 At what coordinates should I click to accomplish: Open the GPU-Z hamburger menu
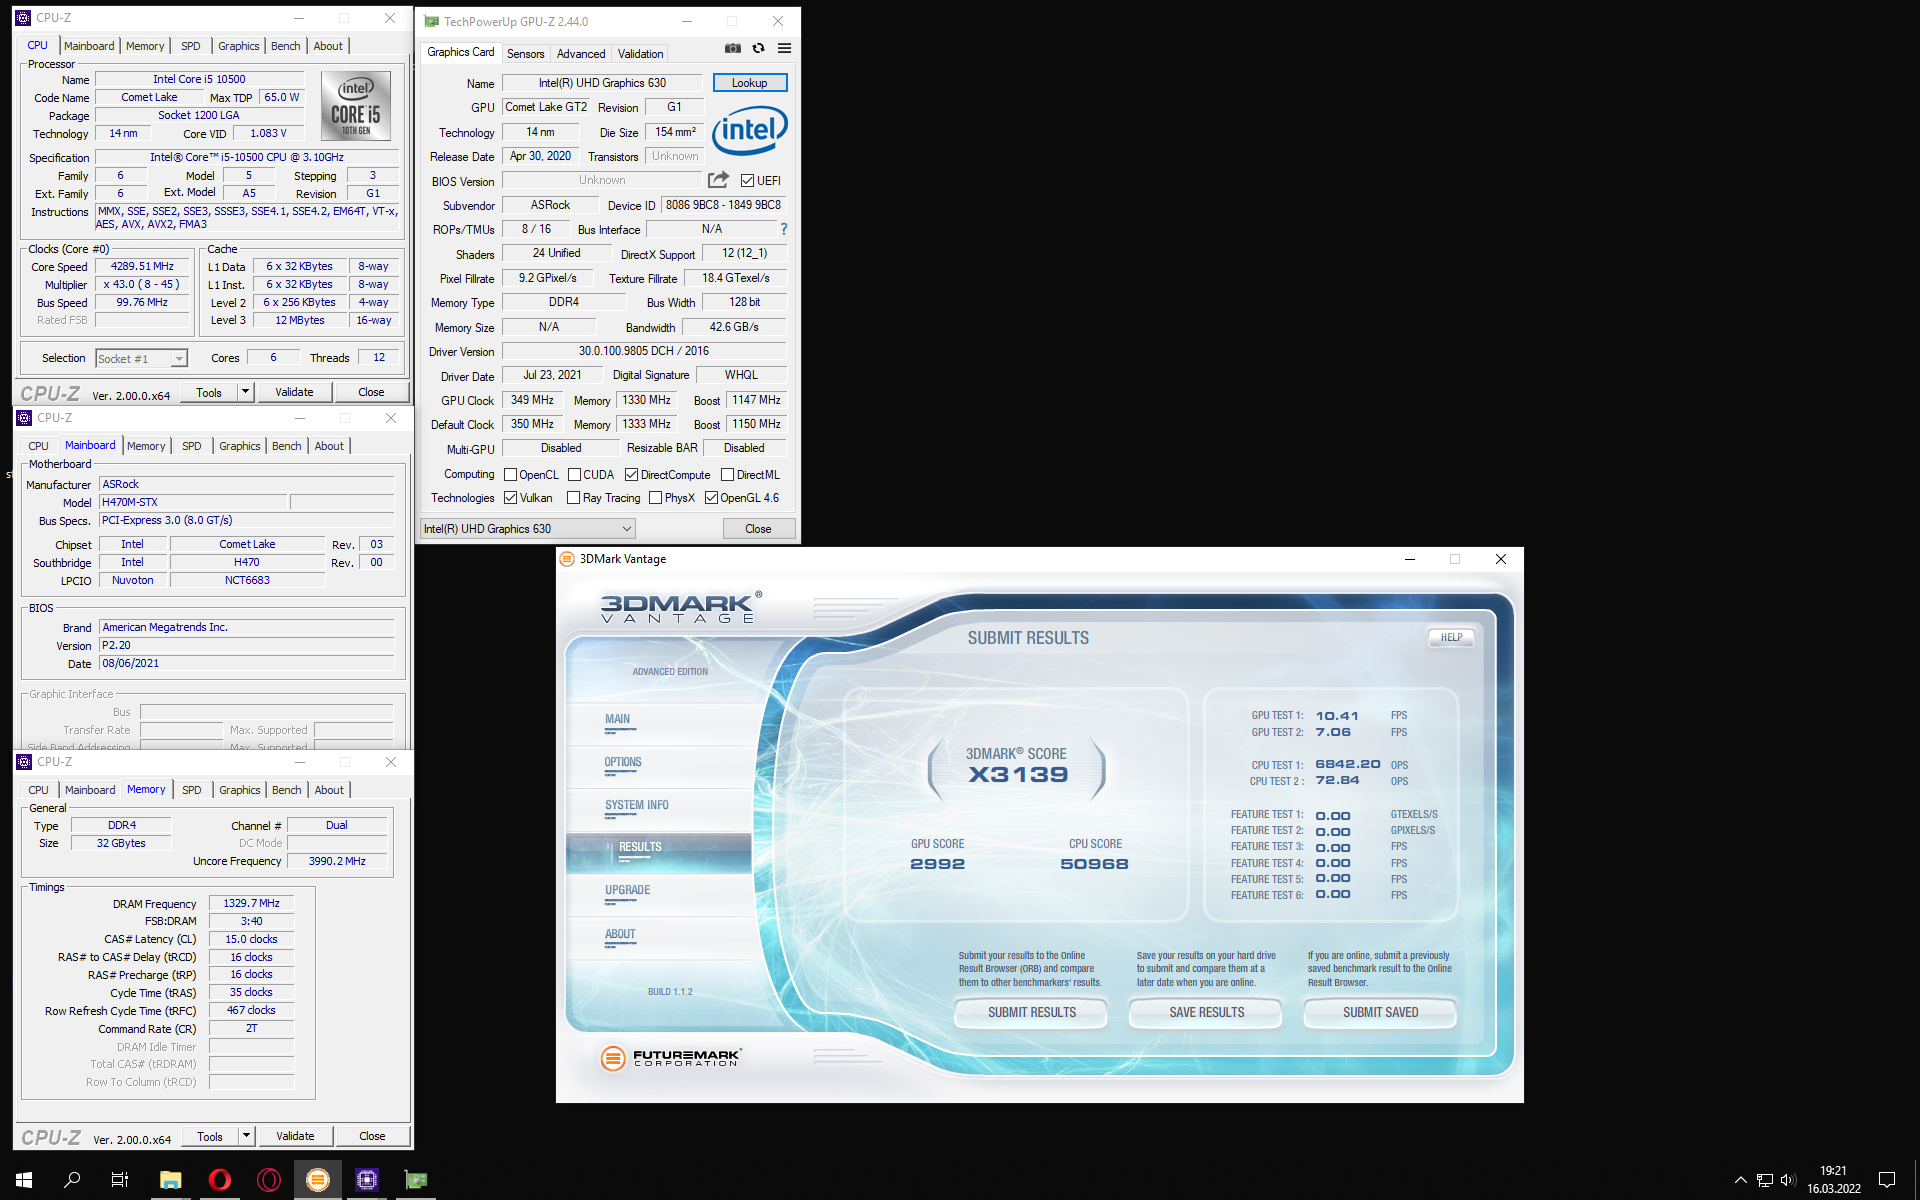[785, 48]
